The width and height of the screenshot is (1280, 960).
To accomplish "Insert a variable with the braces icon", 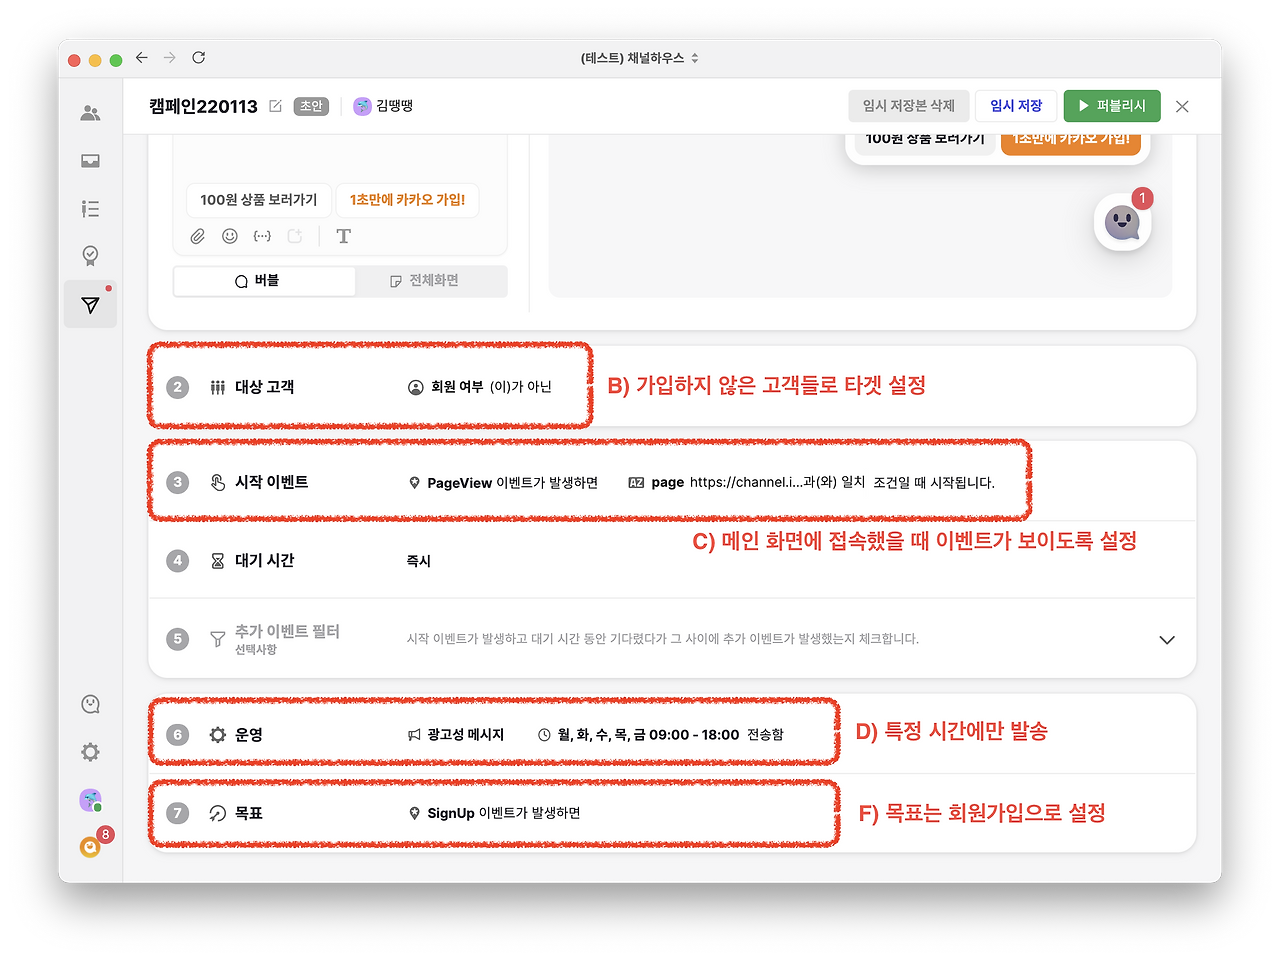I will tap(262, 236).
